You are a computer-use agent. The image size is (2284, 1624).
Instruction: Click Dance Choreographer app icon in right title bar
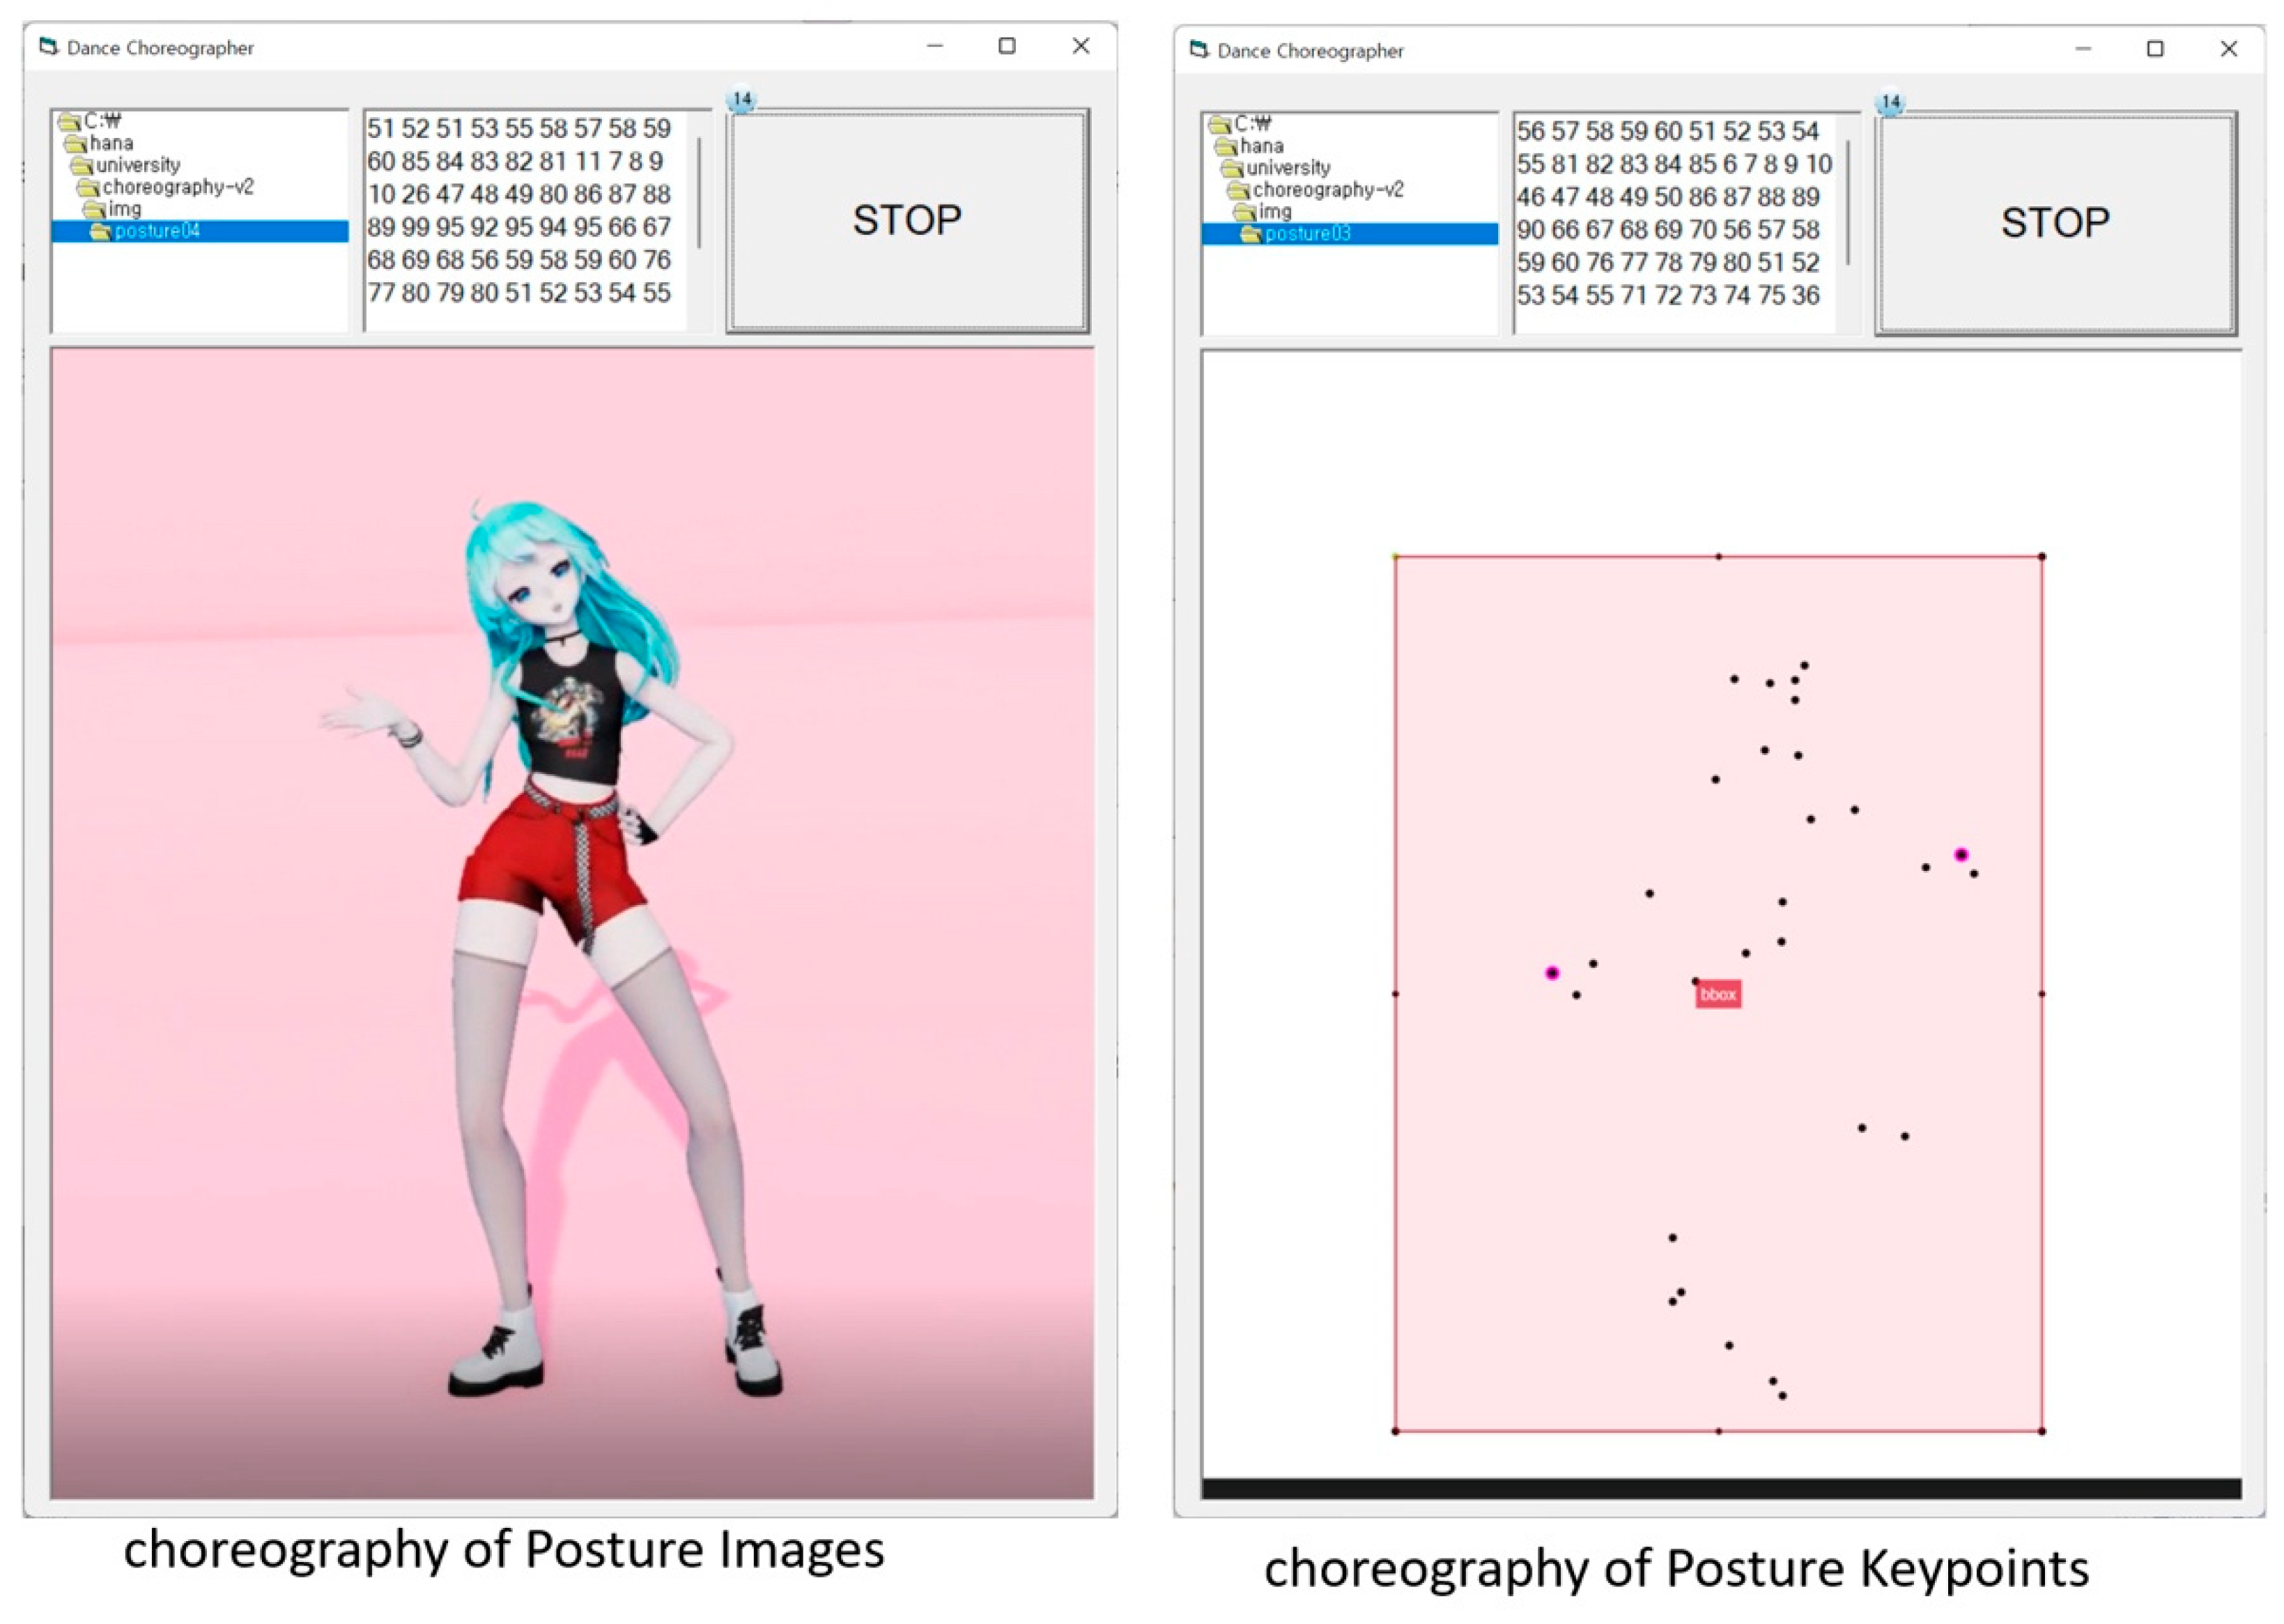pos(1198,50)
